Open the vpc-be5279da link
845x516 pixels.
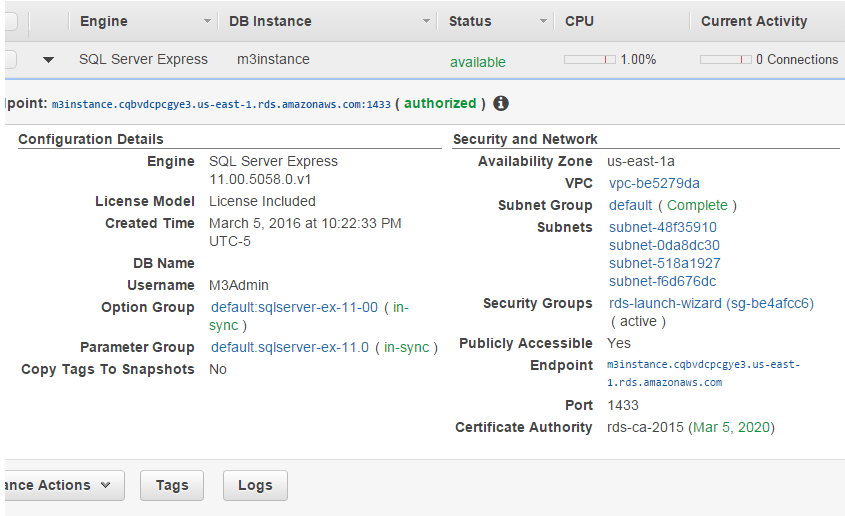654,183
